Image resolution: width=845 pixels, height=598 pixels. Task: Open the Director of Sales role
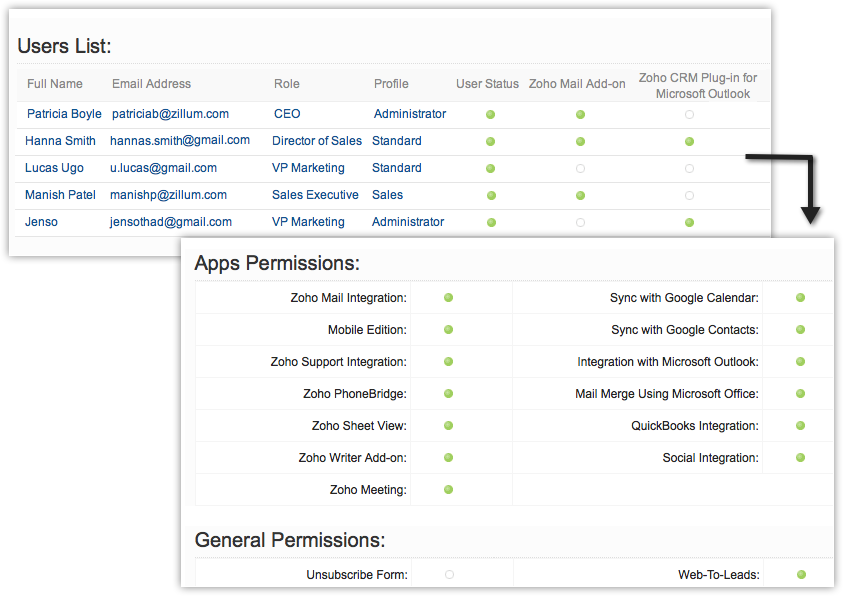tap(317, 141)
